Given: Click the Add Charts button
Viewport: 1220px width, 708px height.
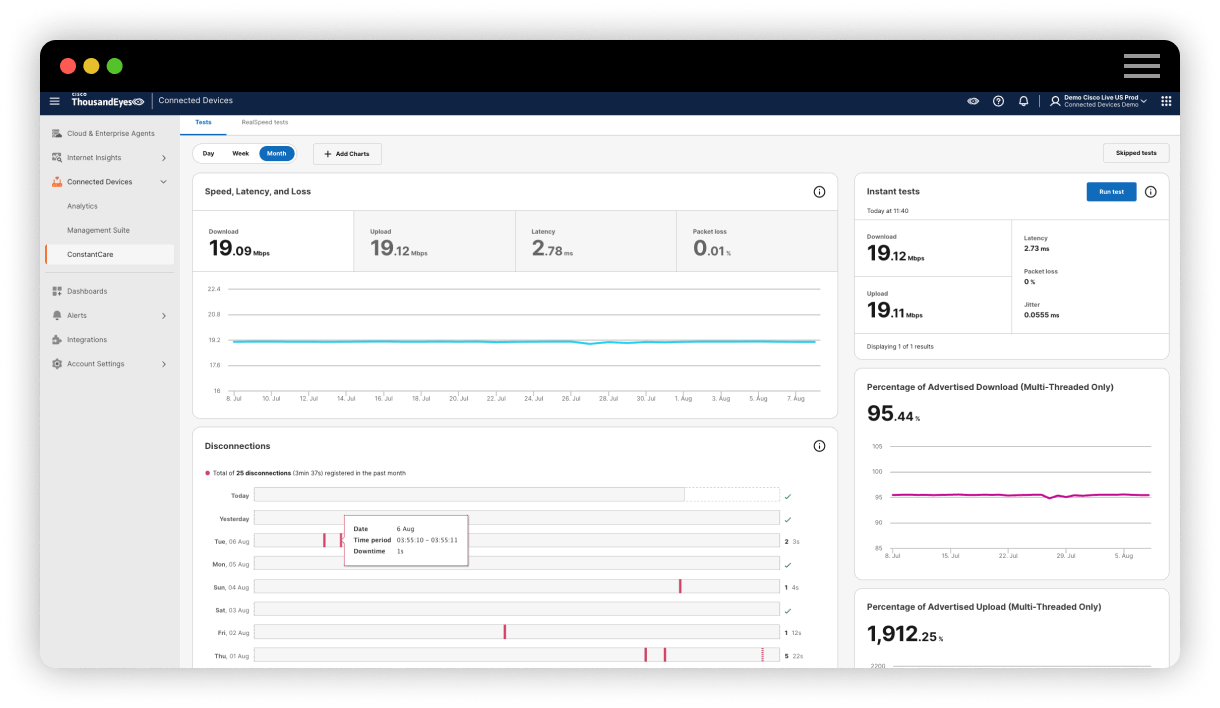Looking at the screenshot, I should click(347, 154).
